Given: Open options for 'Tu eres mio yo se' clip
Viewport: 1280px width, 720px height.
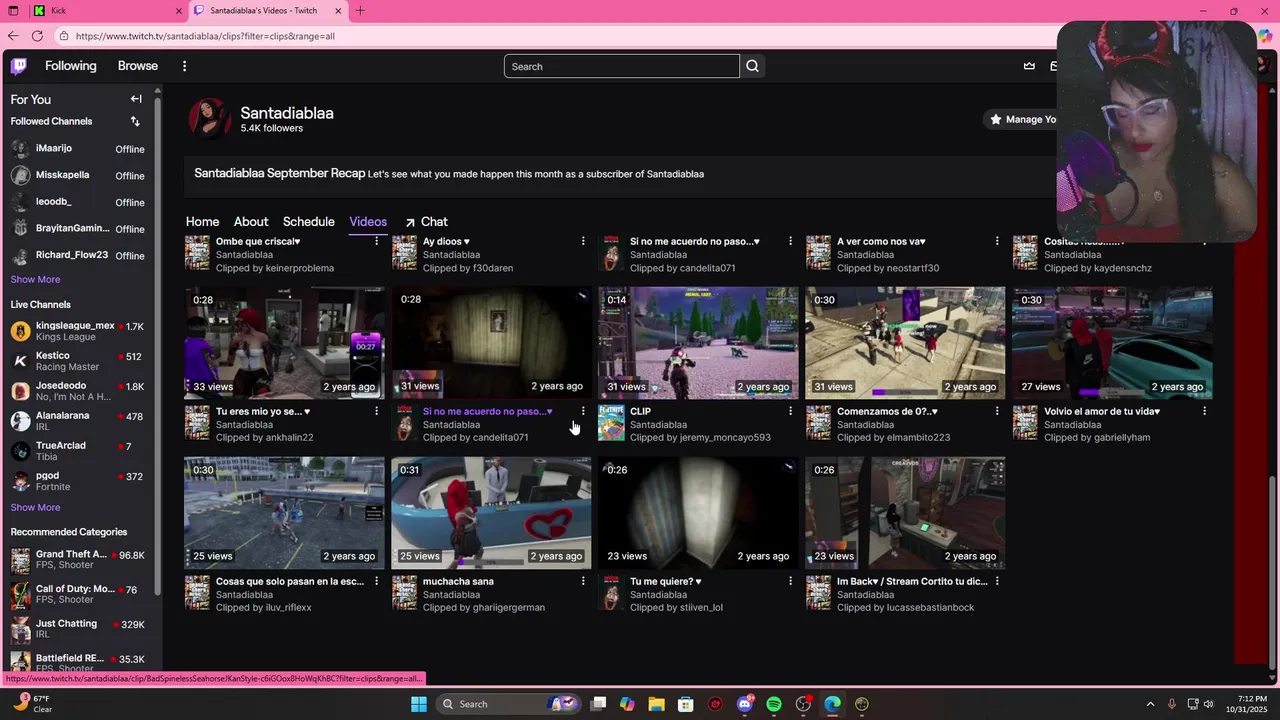Looking at the screenshot, I should [376, 411].
